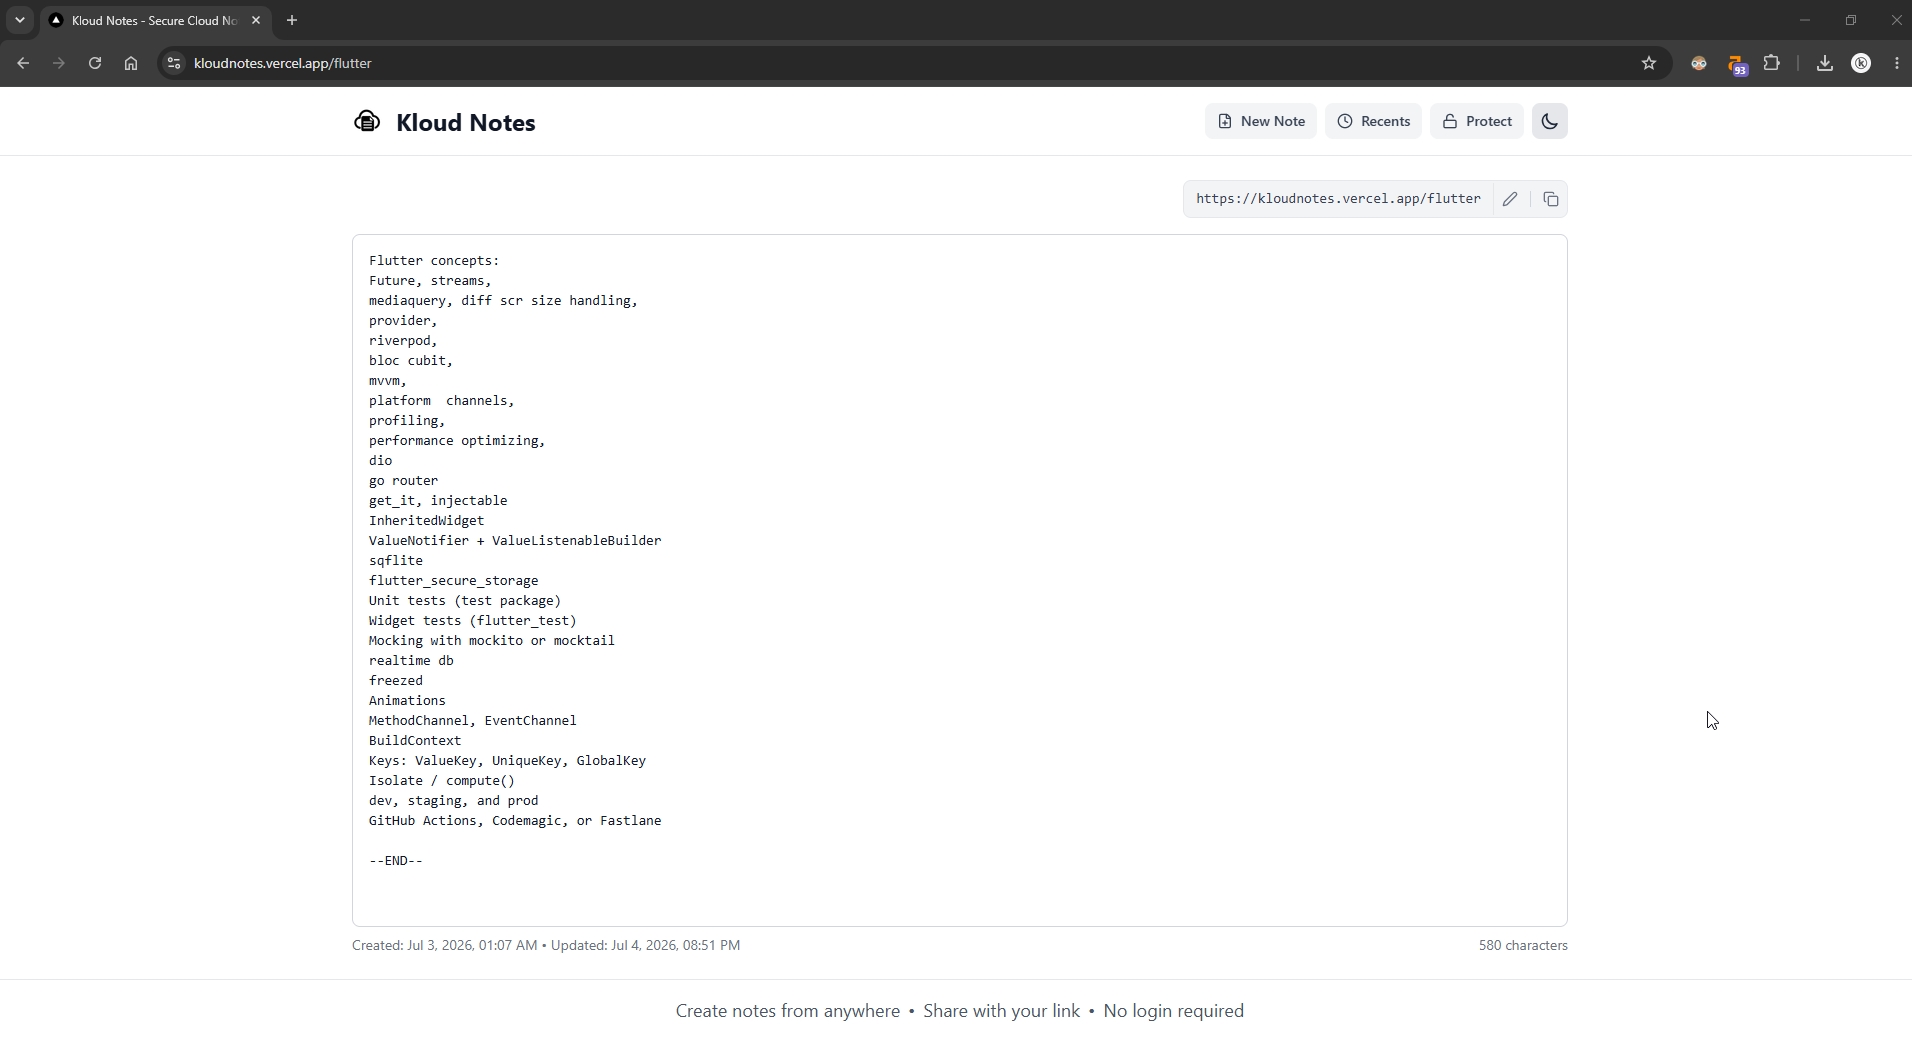The width and height of the screenshot is (1912, 1040).
Task: Toggle dark mode with the moon icon
Action: [x=1550, y=121]
